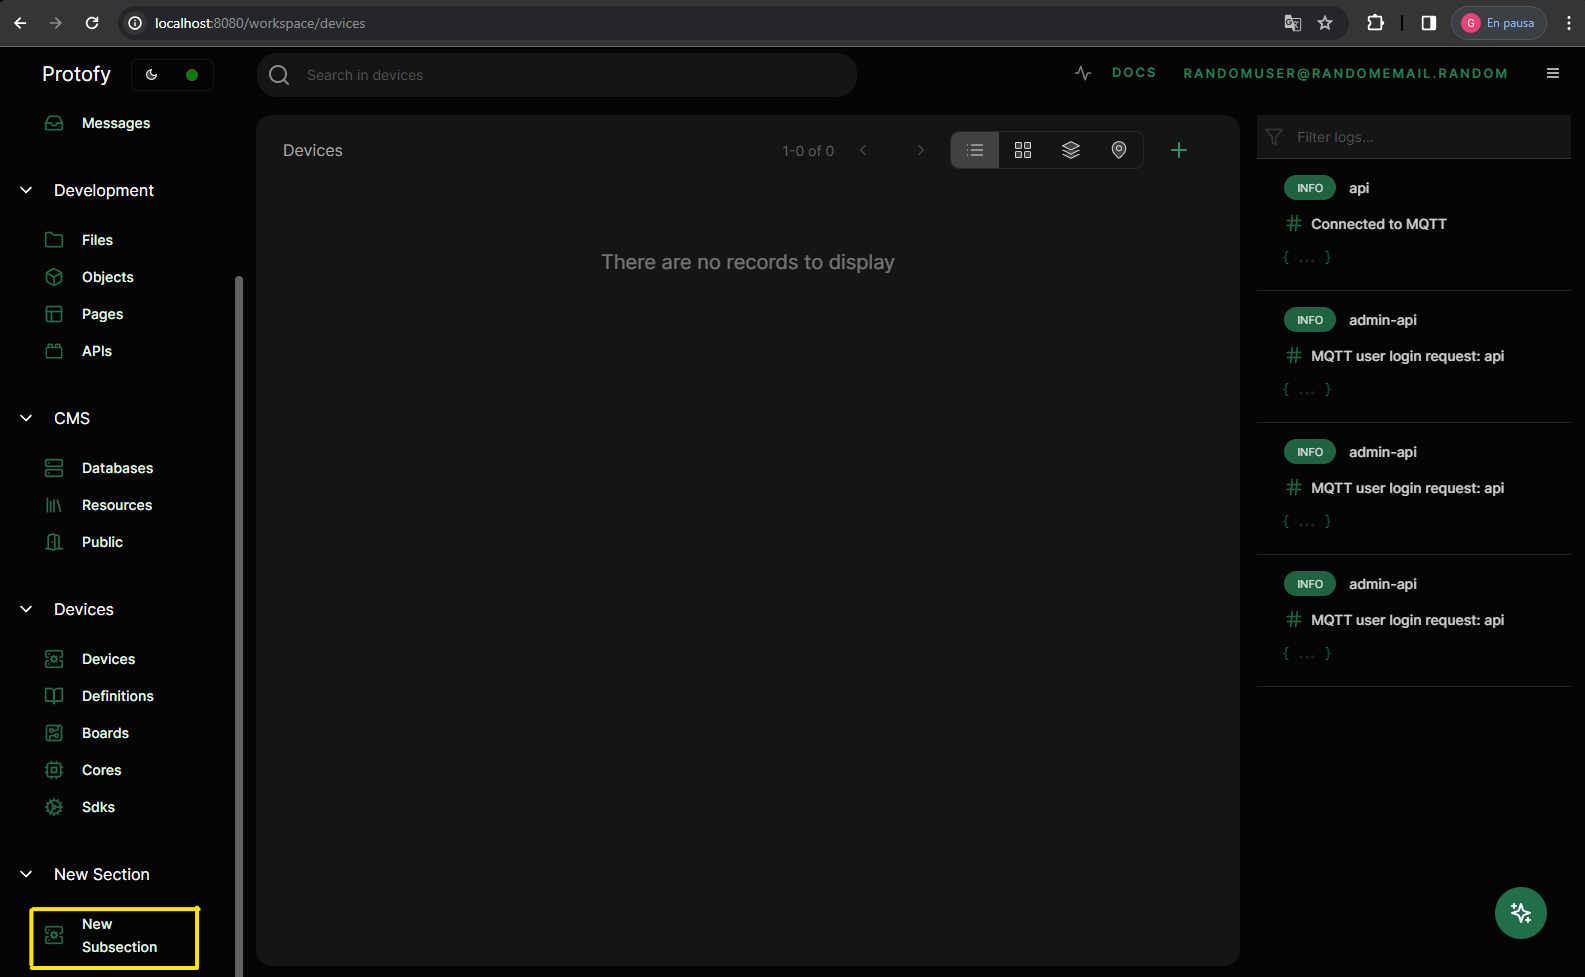Open Pages in the sidebar
1585x977 pixels.
pyautogui.click(x=102, y=314)
